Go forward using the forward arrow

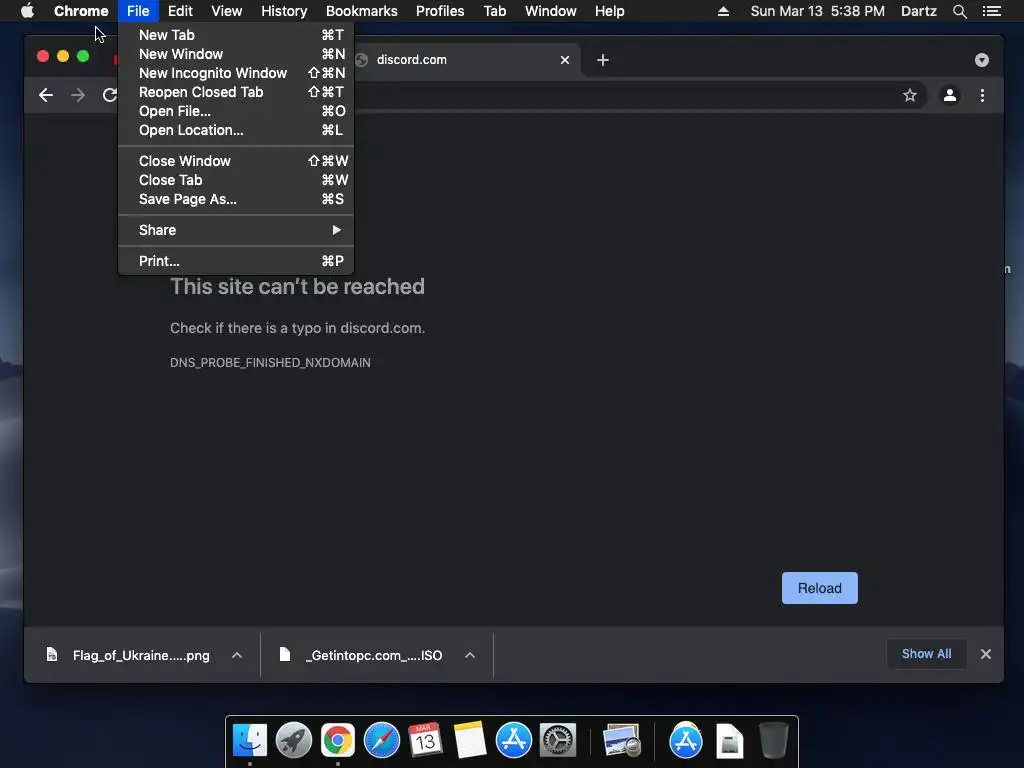tap(78, 95)
